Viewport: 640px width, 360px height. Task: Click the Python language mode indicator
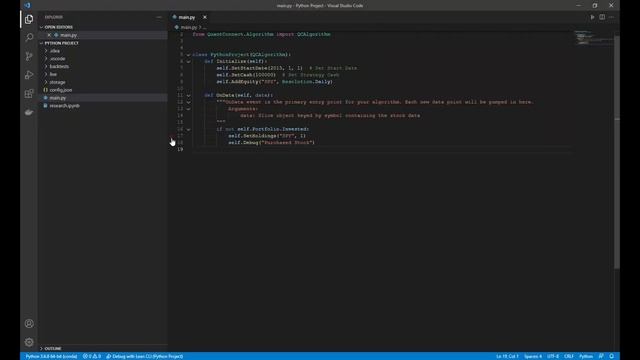point(586,356)
